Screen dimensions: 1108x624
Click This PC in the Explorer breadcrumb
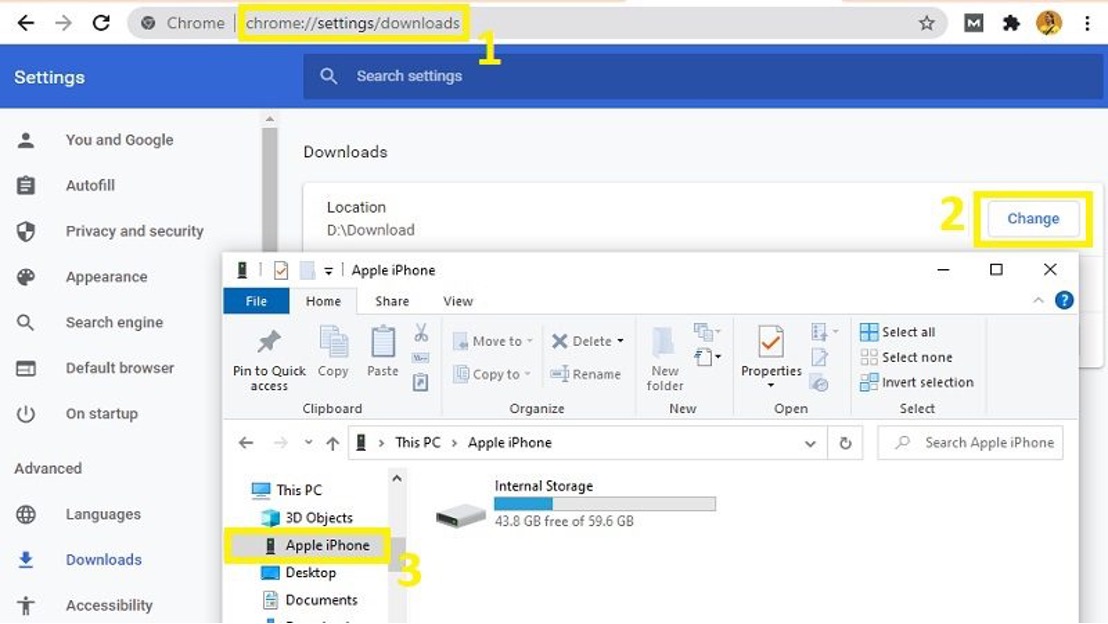coord(418,443)
